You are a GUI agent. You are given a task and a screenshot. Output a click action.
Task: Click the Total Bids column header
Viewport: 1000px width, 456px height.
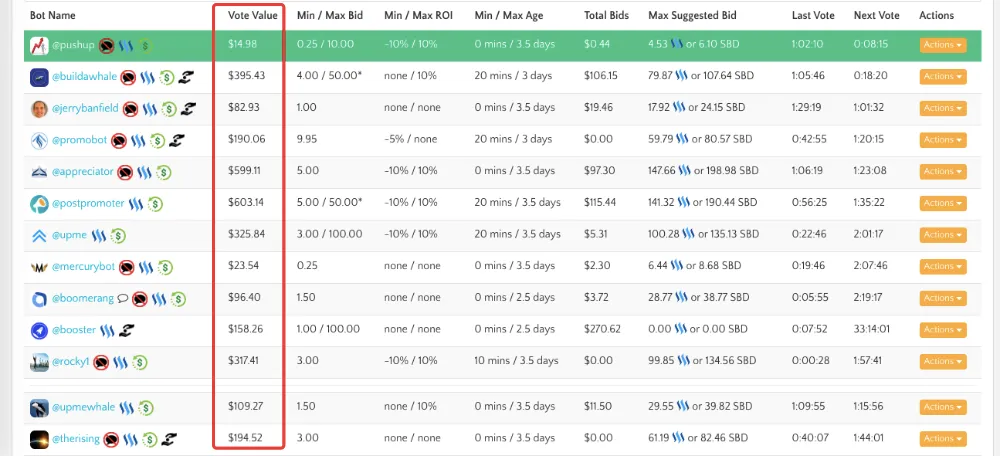pos(606,15)
